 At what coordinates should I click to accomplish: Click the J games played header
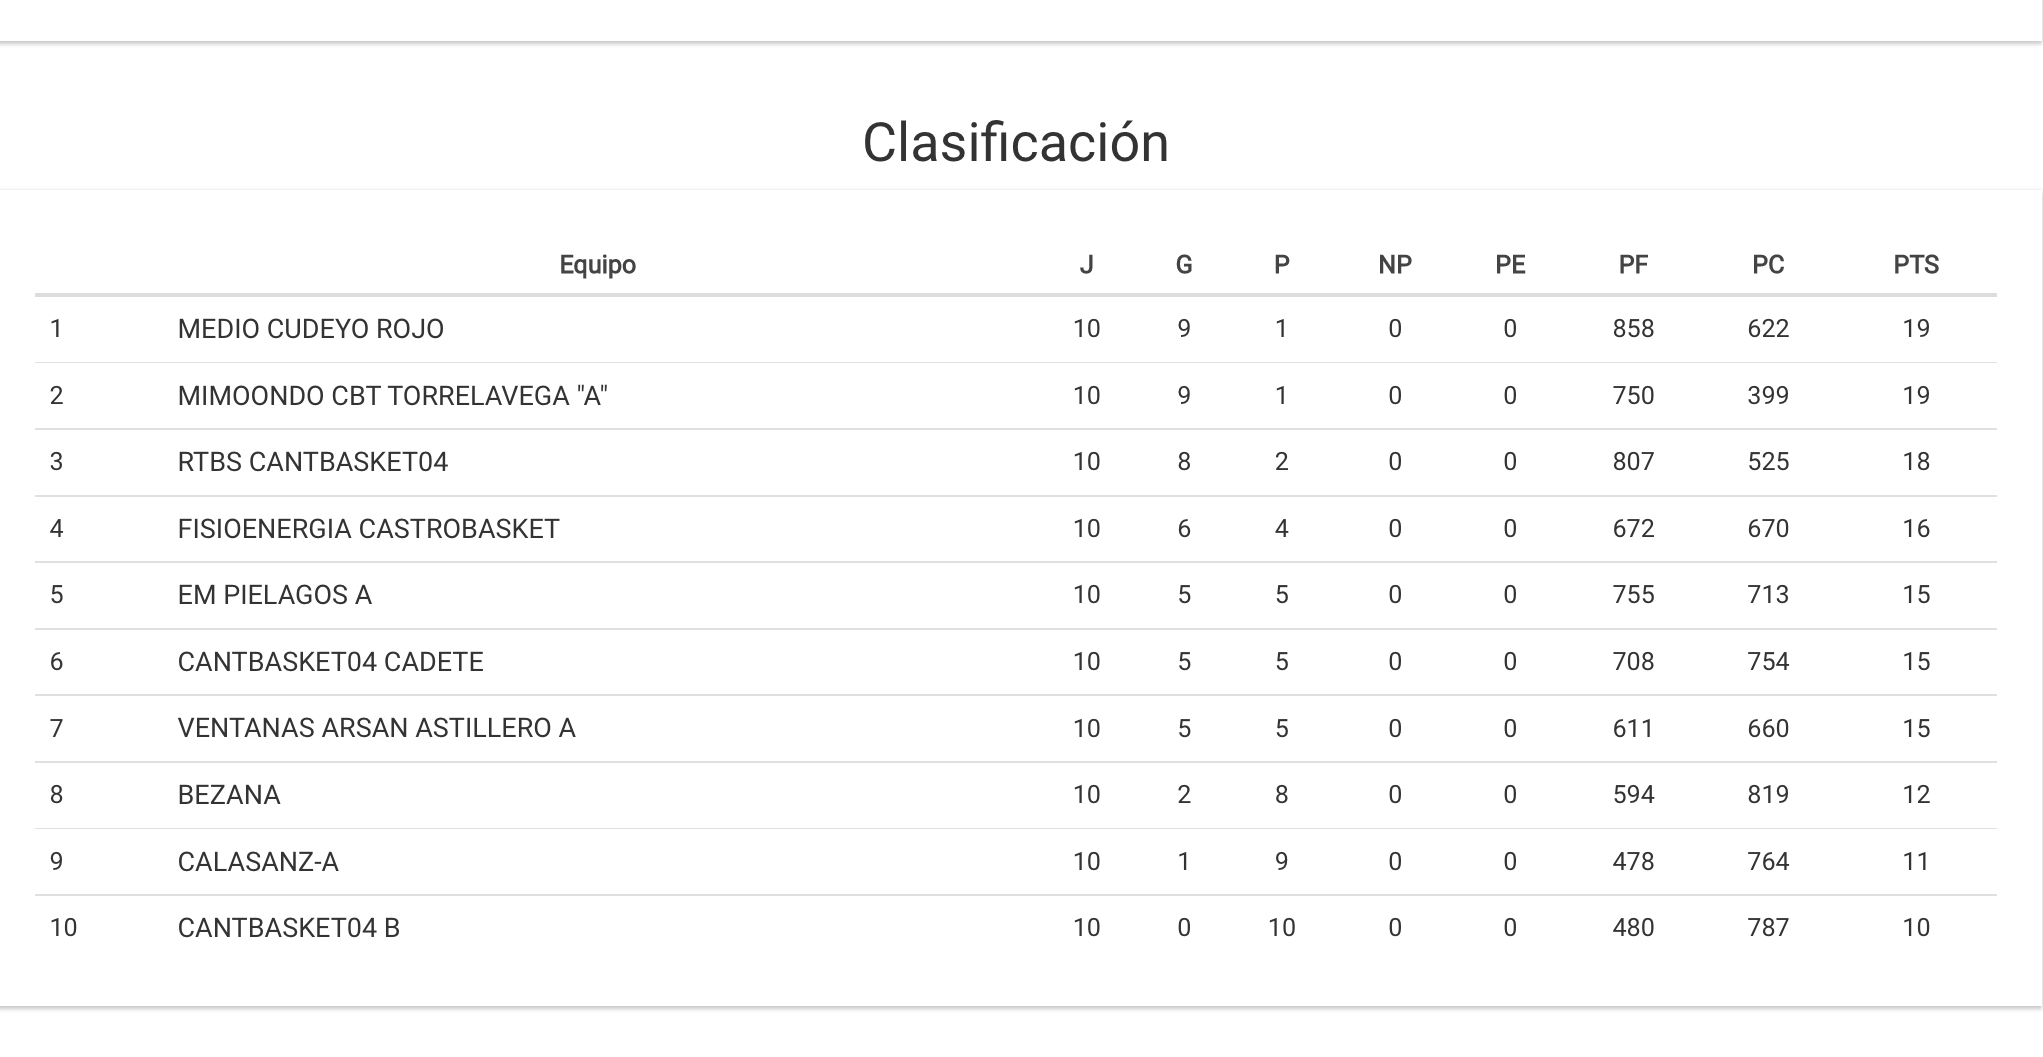coord(1086,265)
